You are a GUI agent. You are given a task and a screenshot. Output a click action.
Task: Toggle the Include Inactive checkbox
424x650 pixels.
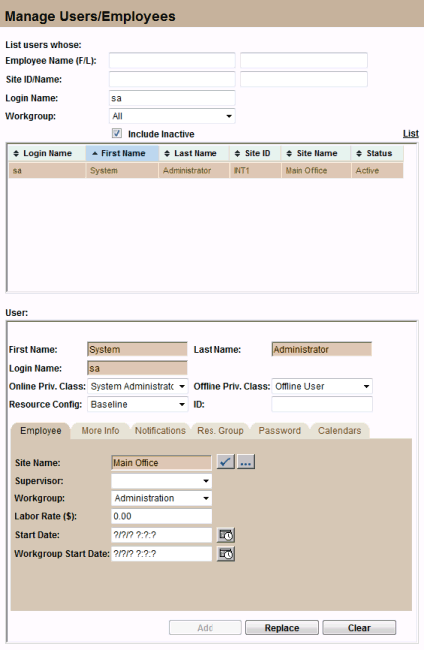[117, 133]
